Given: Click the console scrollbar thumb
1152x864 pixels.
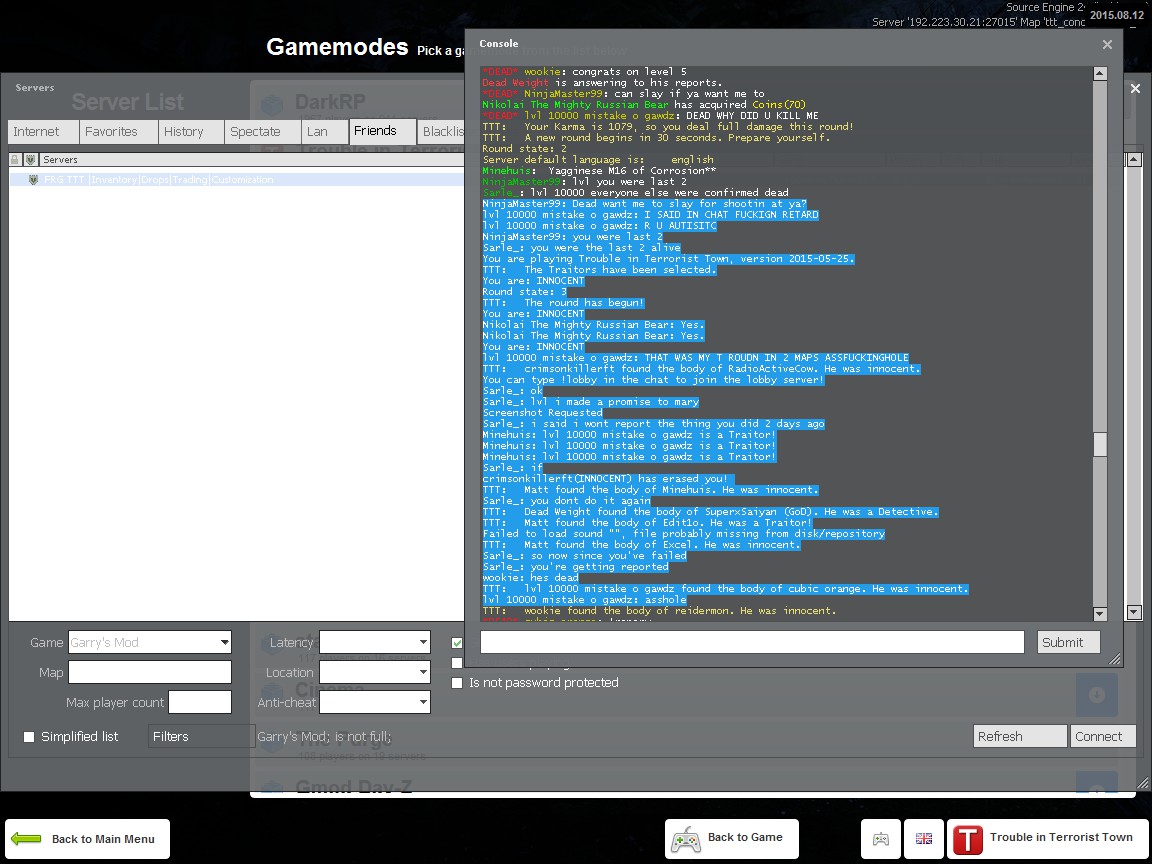Looking at the screenshot, I should (x=1100, y=444).
